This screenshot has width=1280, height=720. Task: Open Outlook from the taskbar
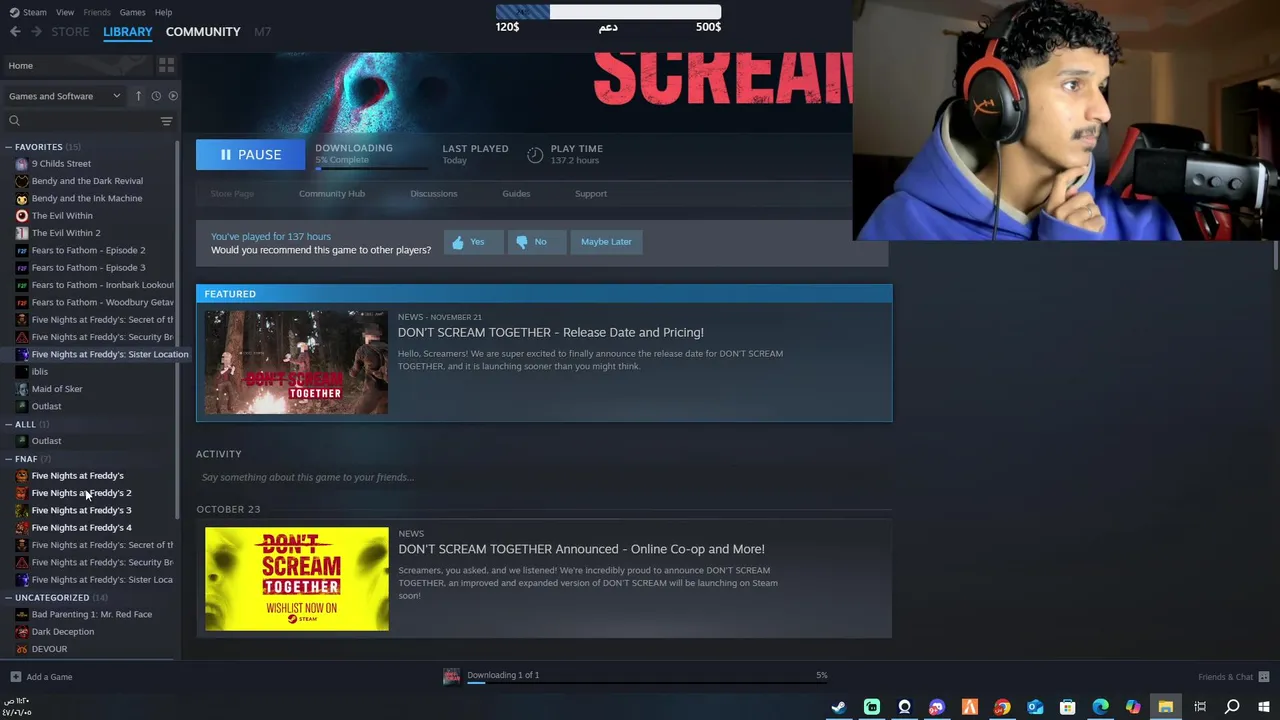coord(1035,707)
